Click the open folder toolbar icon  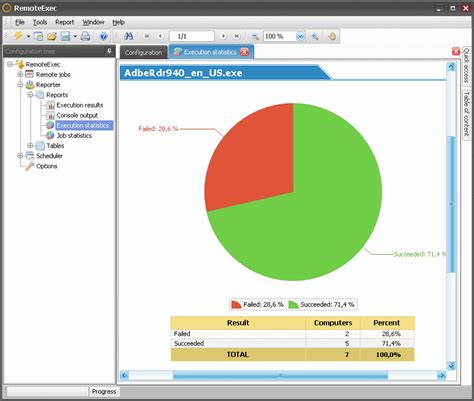(52, 36)
